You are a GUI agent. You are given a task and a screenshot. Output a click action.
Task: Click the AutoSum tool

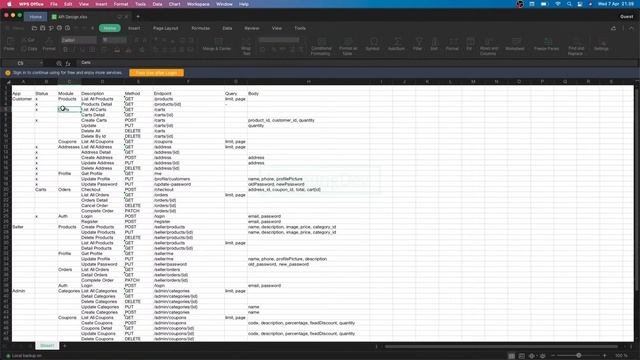[x=396, y=44]
